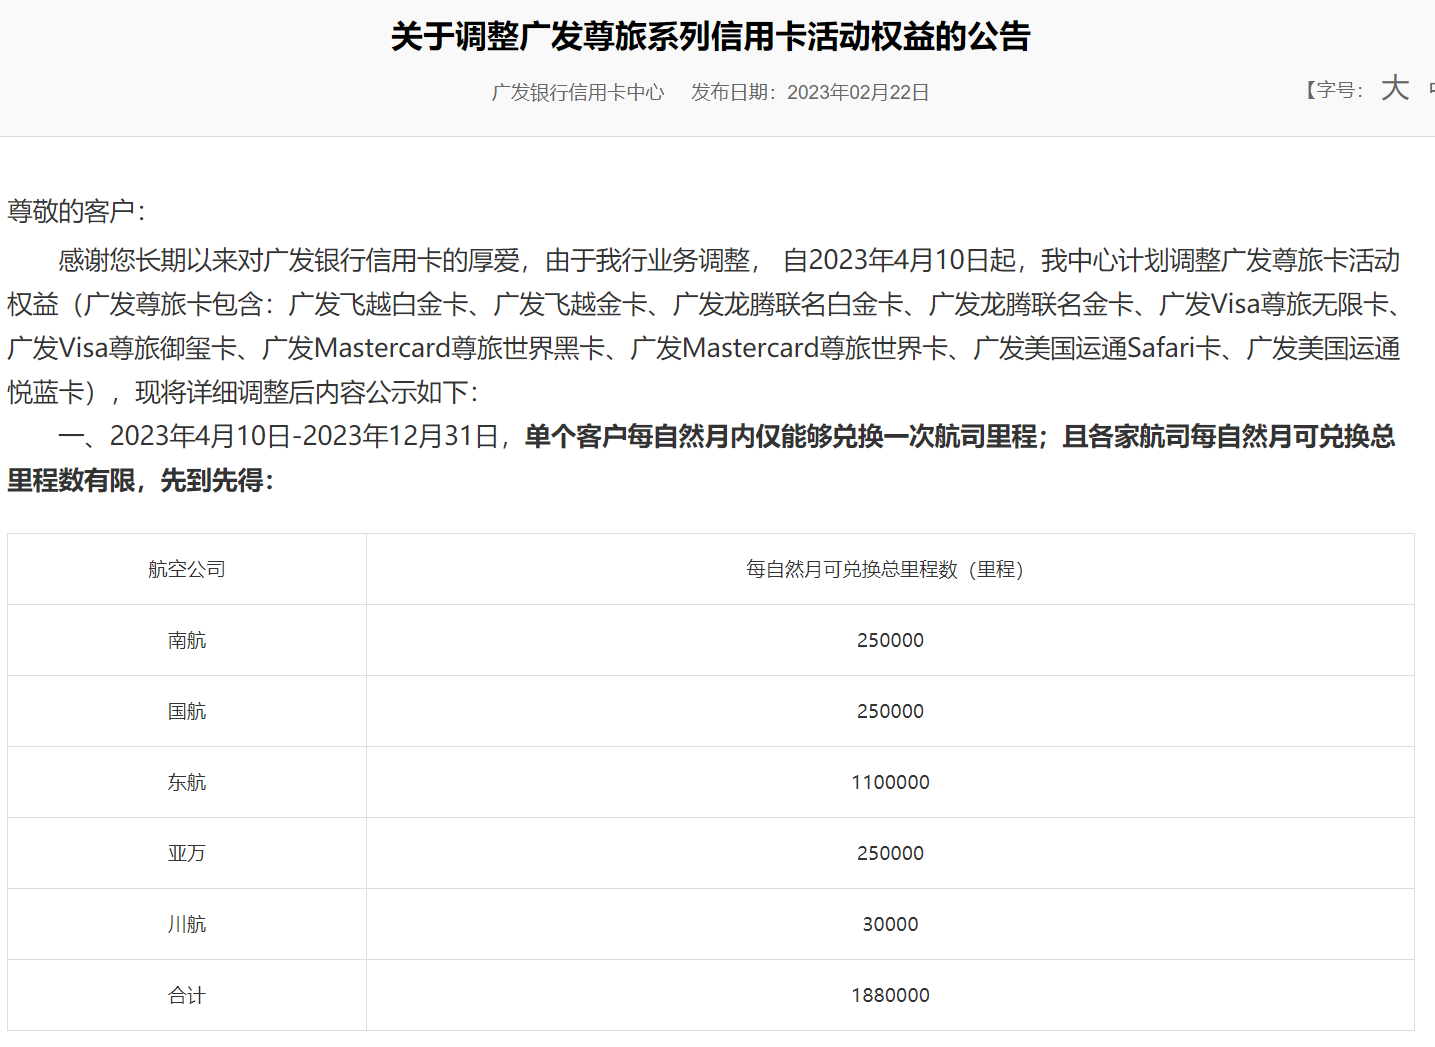This screenshot has height=1047, width=1435.
Task: Click the text 现将详细调整后内容公示如下
Action: (x=300, y=393)
